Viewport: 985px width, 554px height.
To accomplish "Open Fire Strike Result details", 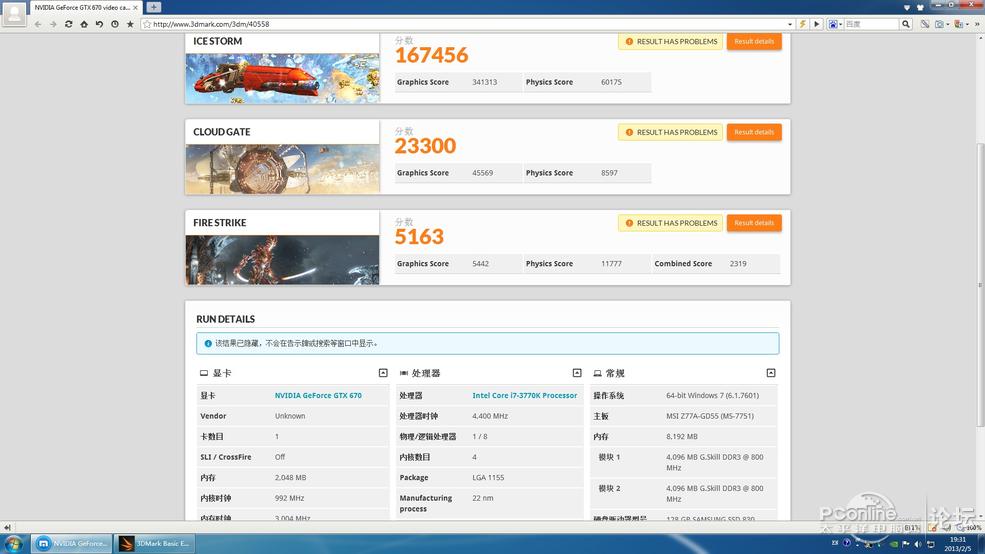I will click(754, 223).
